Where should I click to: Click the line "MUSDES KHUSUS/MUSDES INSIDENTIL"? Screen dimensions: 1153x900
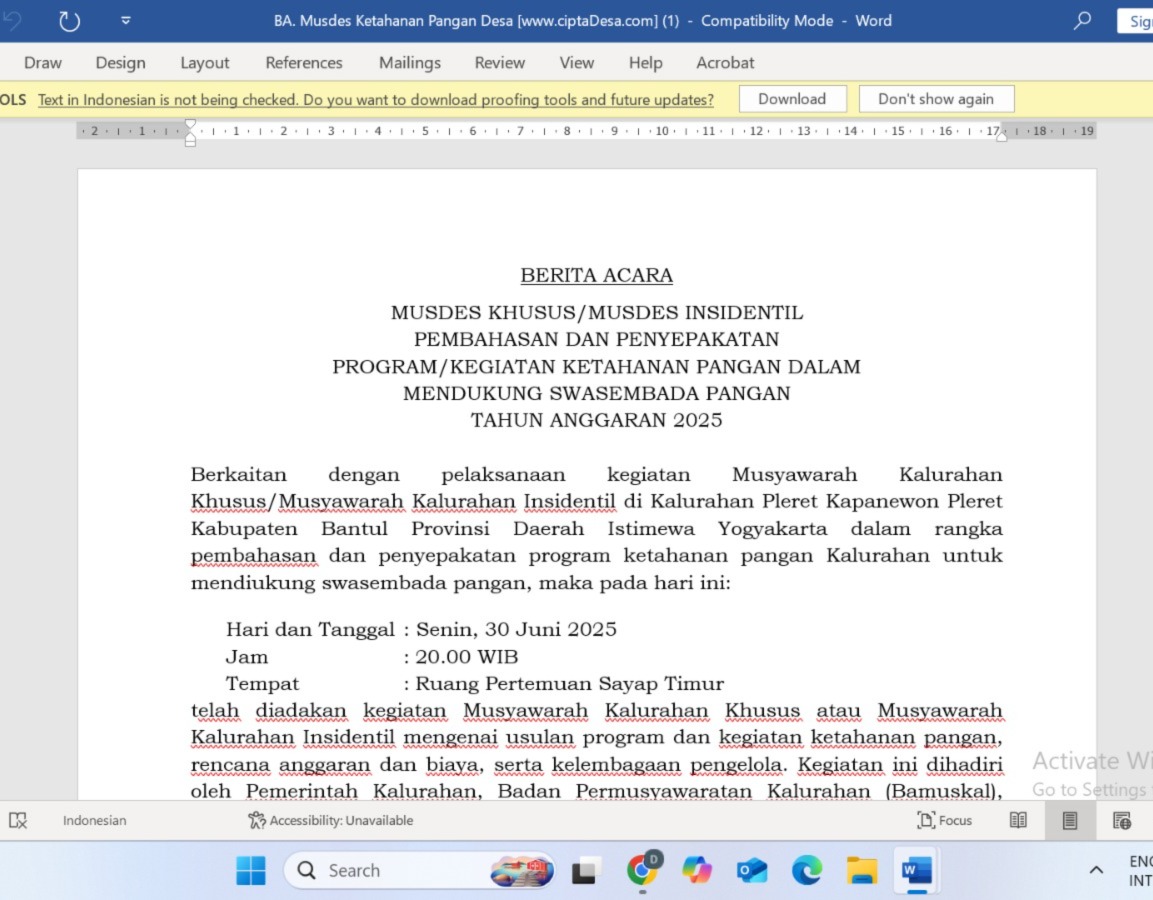(596, 312)
